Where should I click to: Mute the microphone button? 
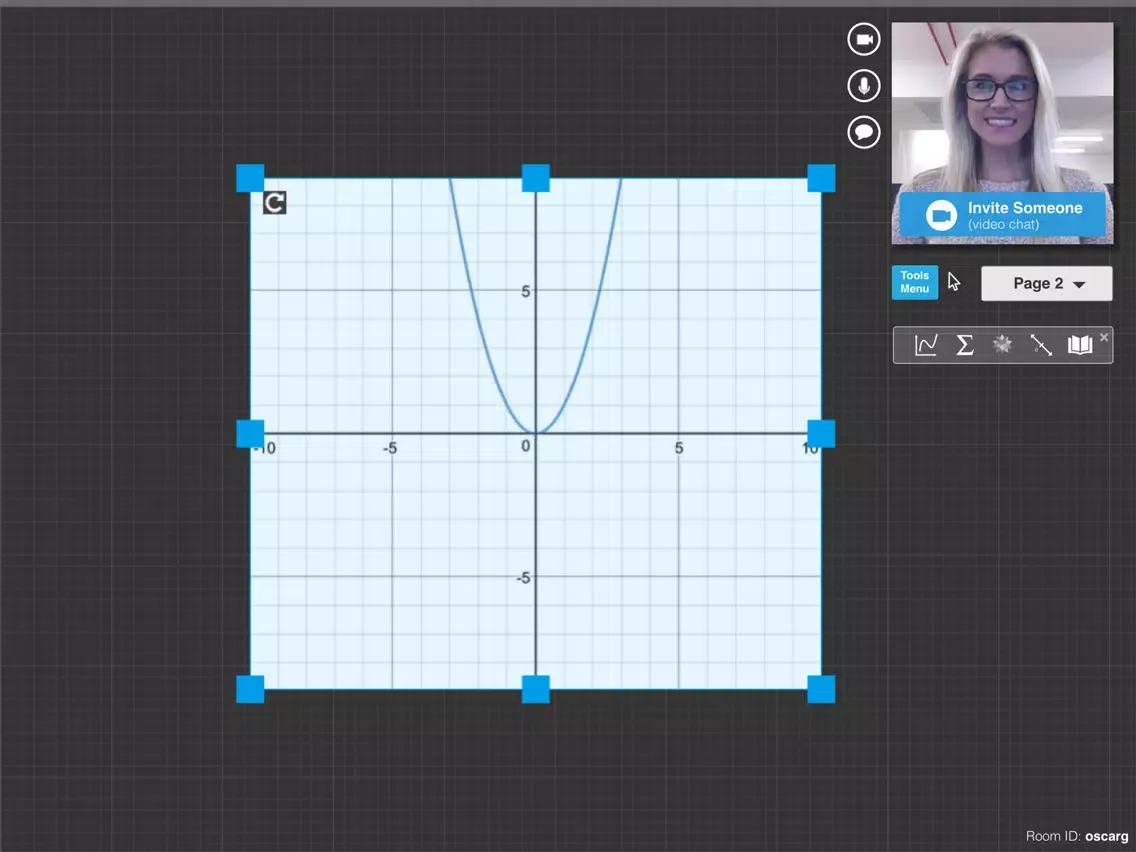click(864, 85)
